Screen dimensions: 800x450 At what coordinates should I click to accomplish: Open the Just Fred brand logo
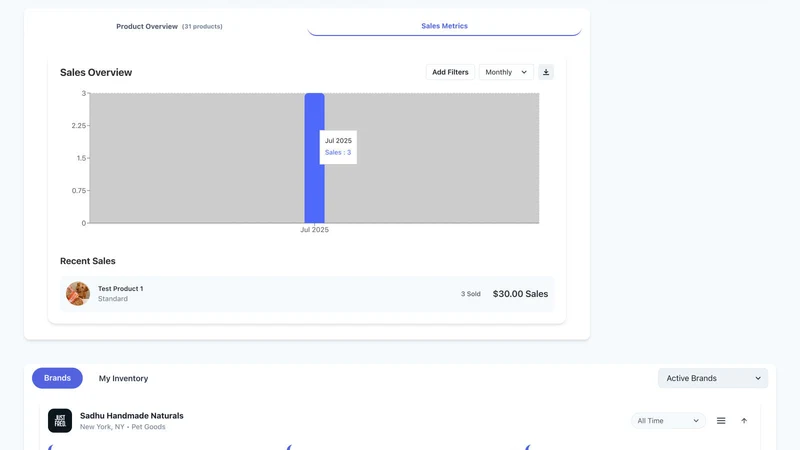click(x=60, y=421)
